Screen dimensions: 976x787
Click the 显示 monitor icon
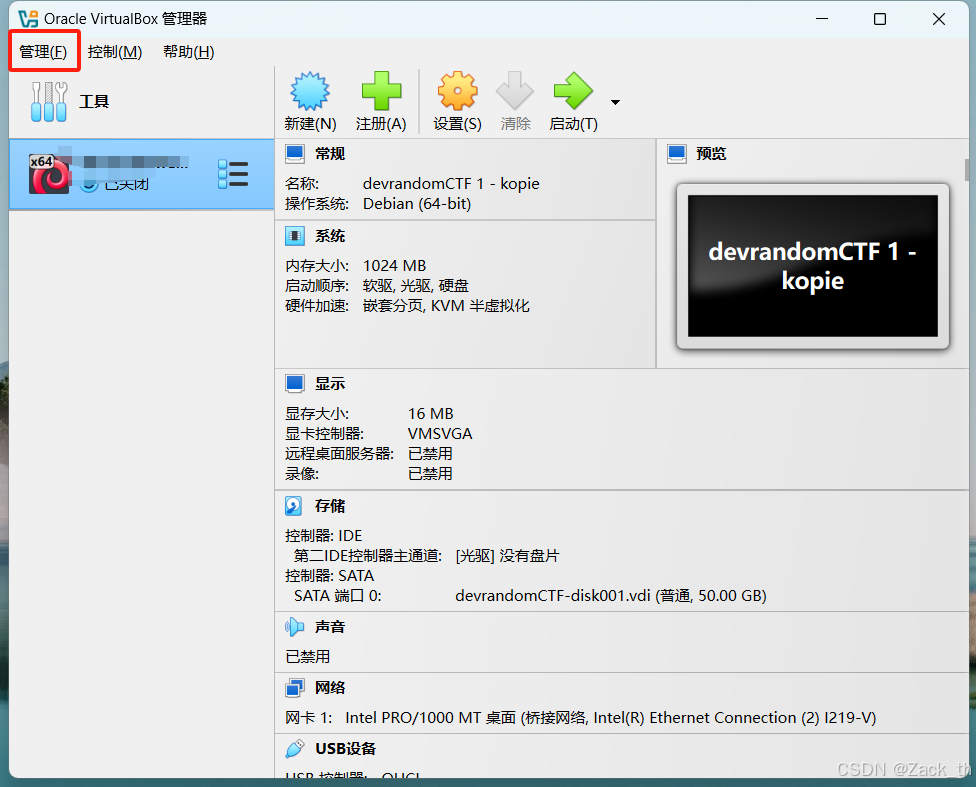point(295,384)
